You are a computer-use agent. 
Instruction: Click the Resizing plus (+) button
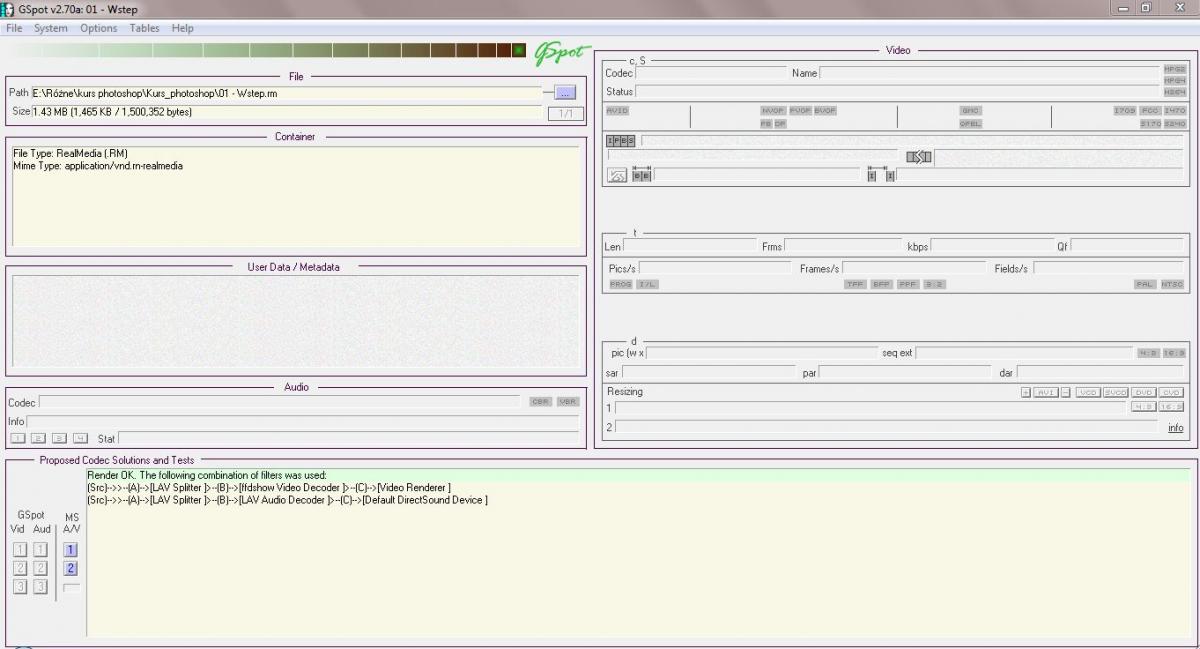tap(1026, 392)
